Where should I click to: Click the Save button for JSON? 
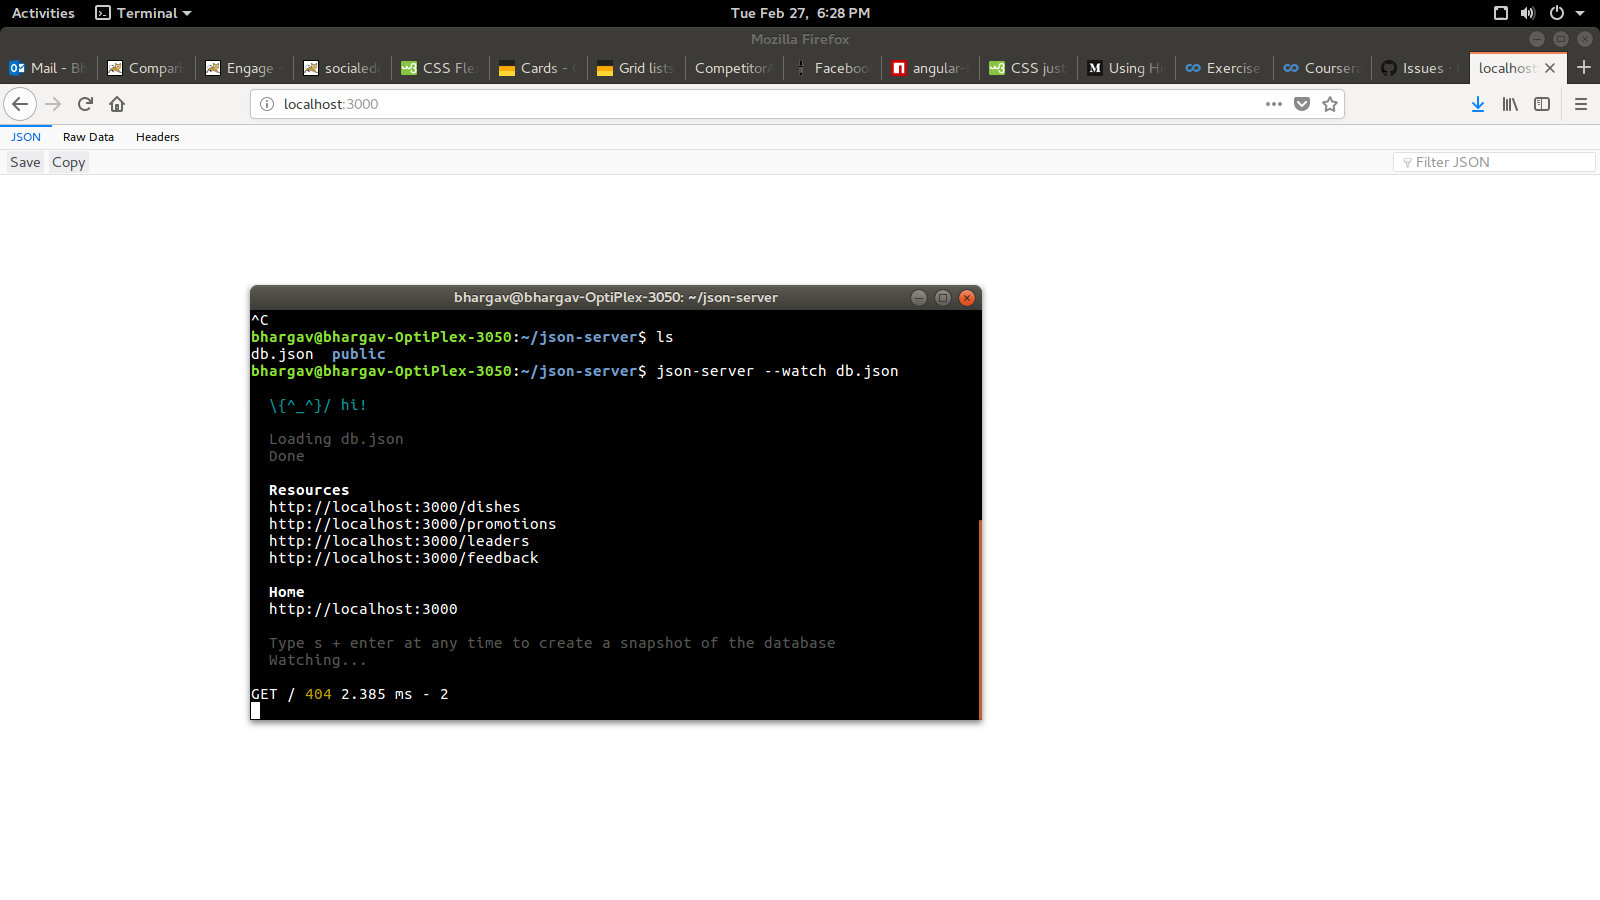[24, 162]
